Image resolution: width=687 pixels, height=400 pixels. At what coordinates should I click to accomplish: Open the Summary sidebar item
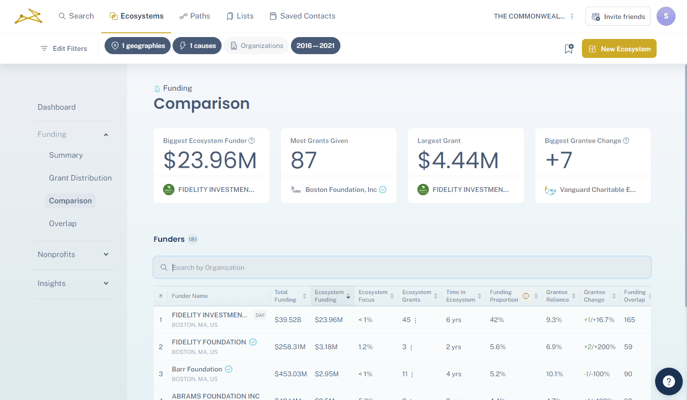pyautogui.click(x=66, y=155)
